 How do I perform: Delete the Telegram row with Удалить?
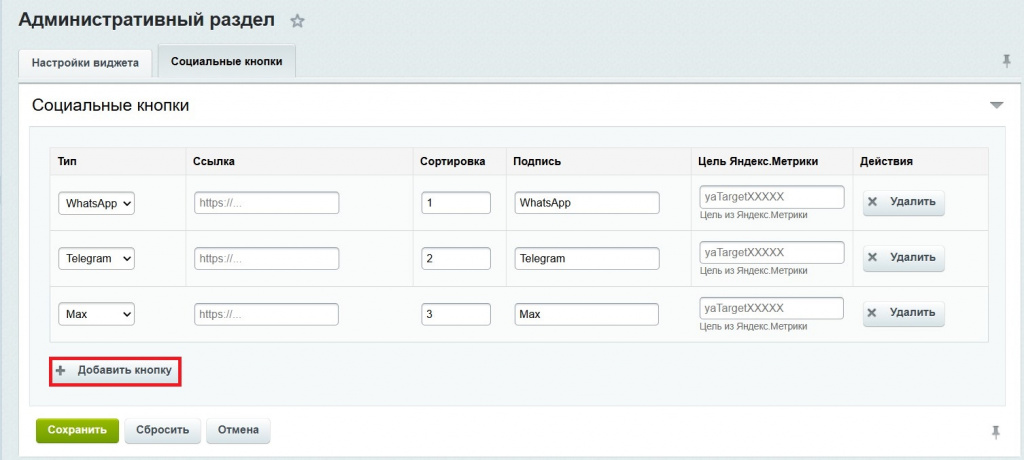pyautogui.click(x=903, y=258)
